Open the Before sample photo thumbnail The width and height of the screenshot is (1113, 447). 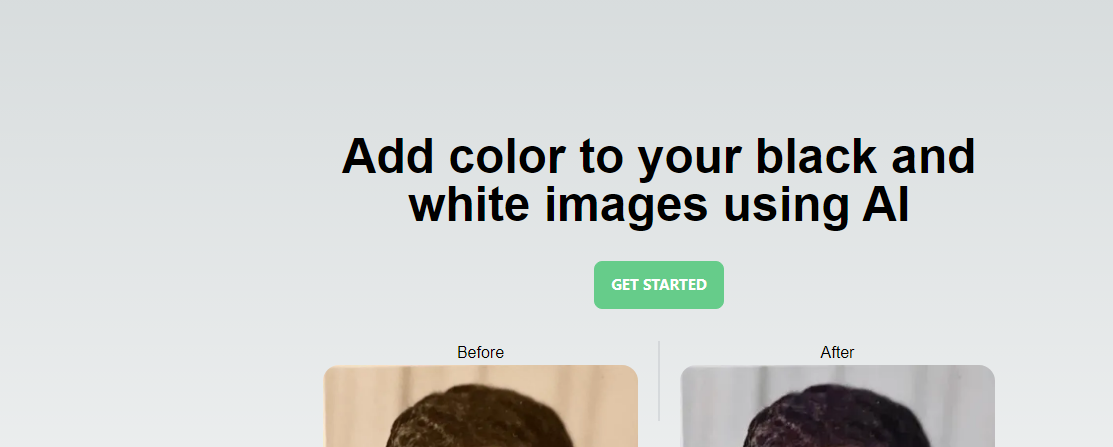coord(481,406)
